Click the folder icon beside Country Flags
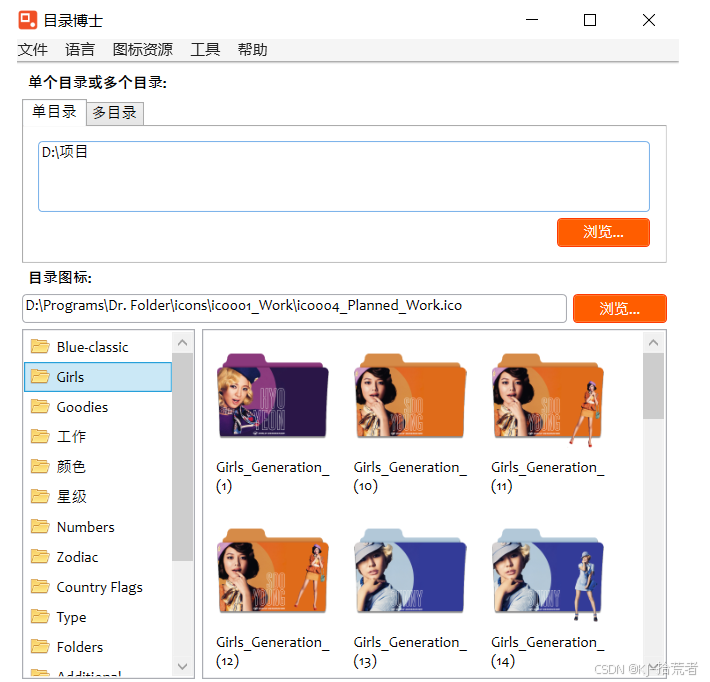Viewport: 710px width, 682px height. pos(40,586)
